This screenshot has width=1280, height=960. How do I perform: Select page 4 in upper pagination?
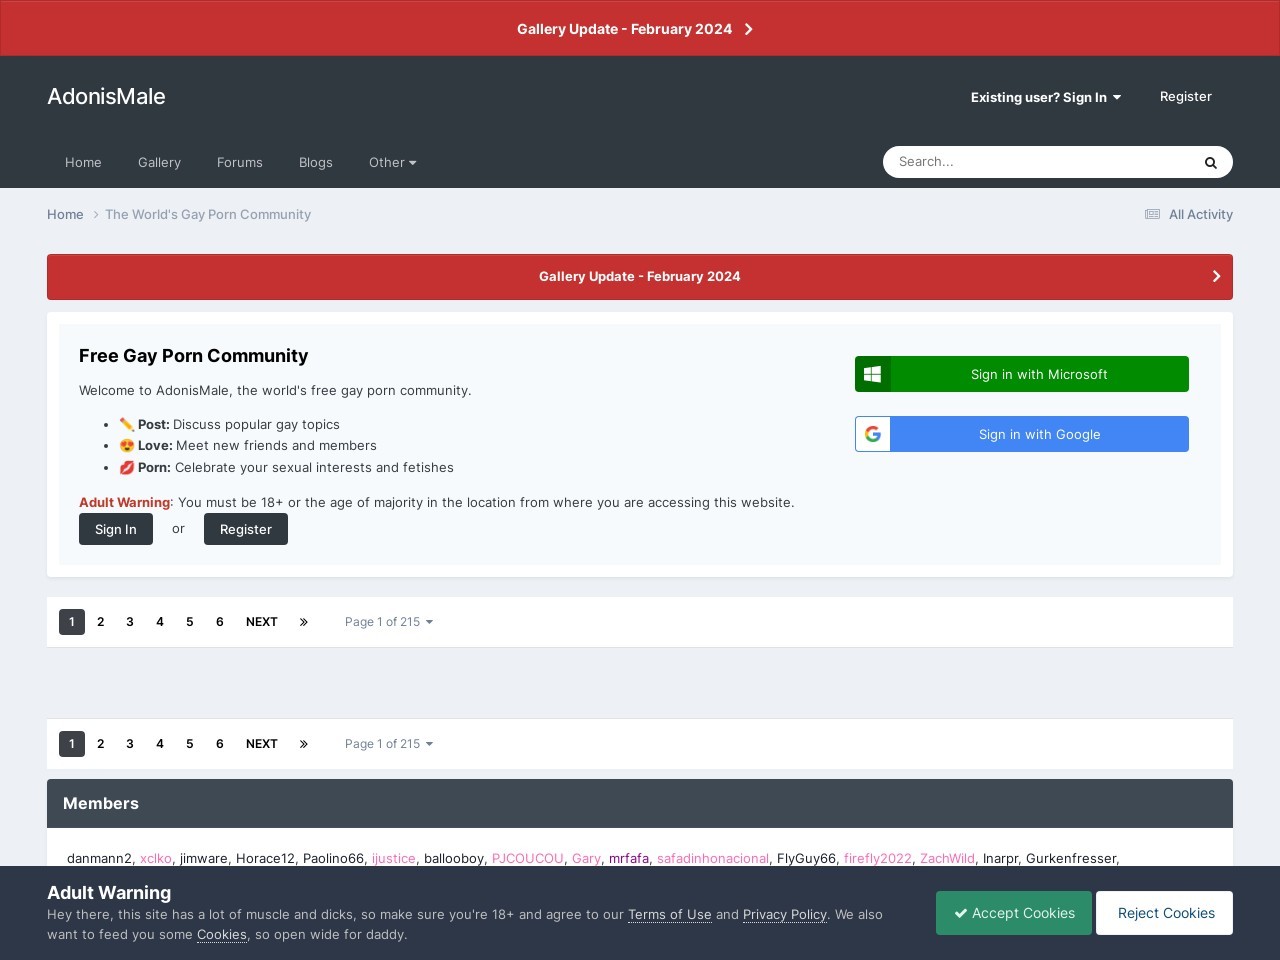(160, 622)
